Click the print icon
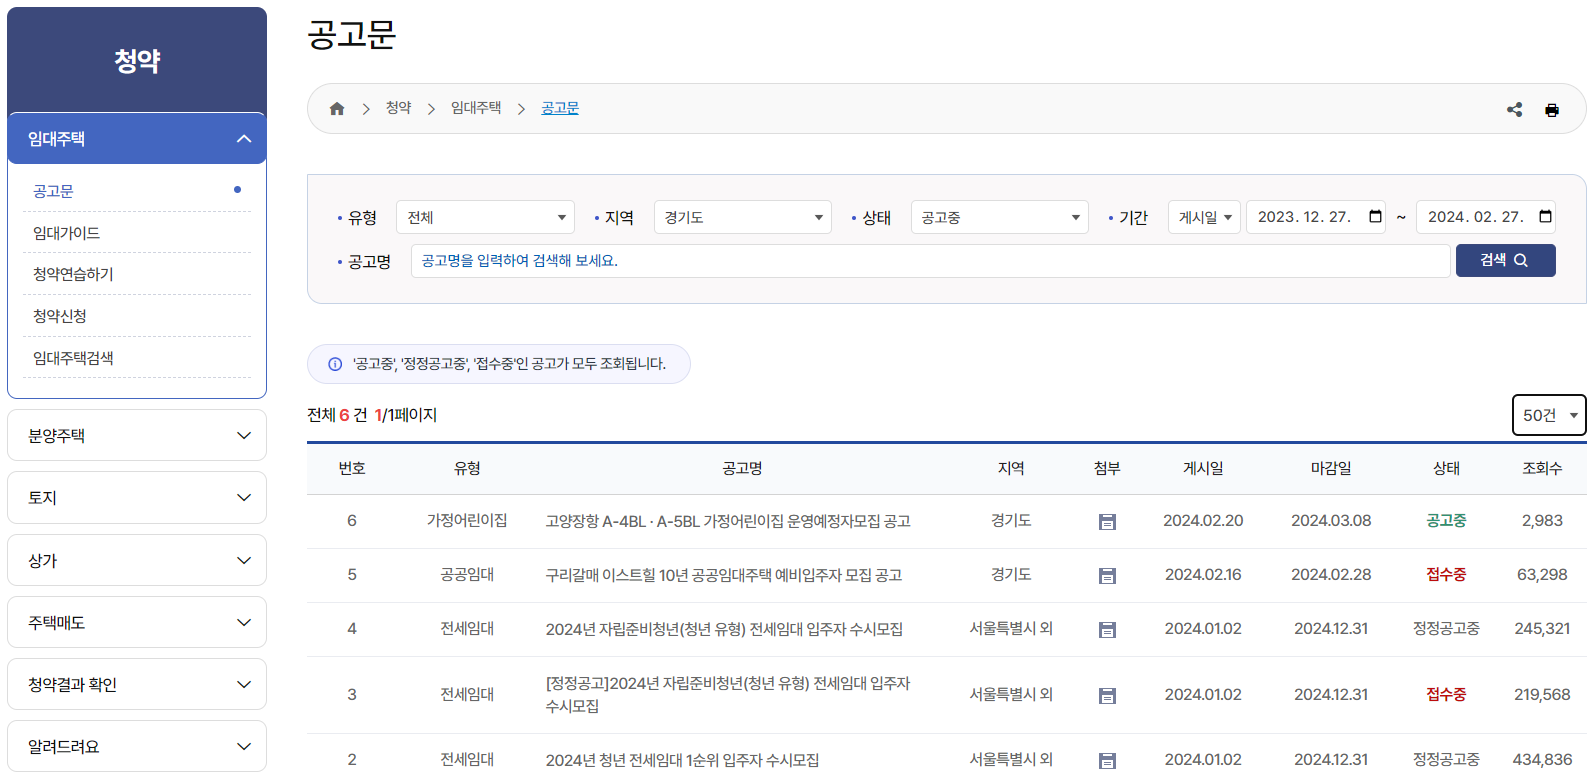 [1552, 110]
